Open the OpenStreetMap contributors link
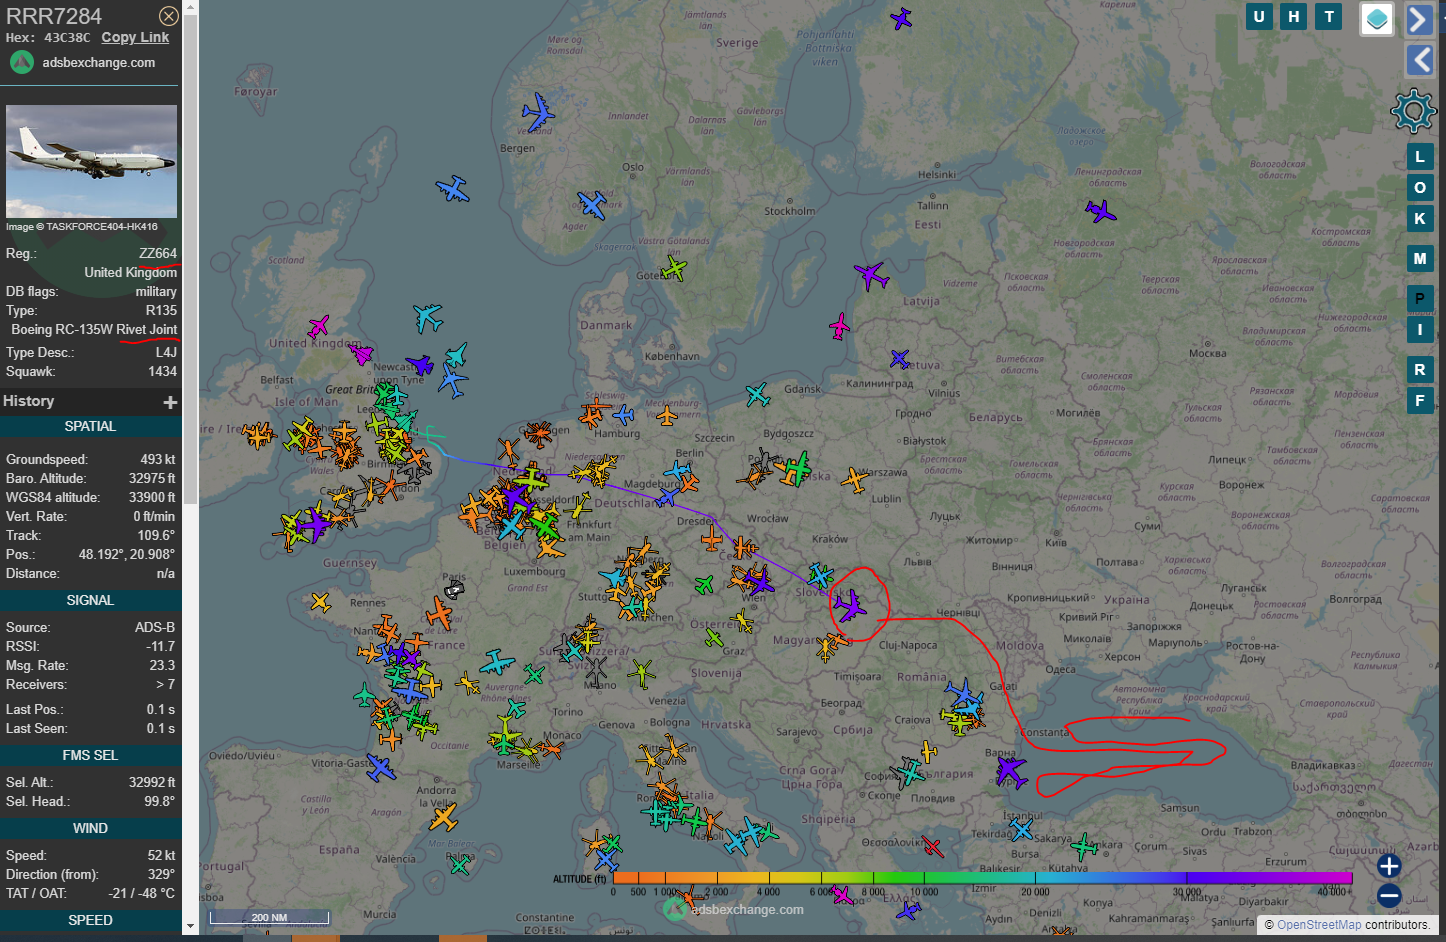 coord(1320,925)
